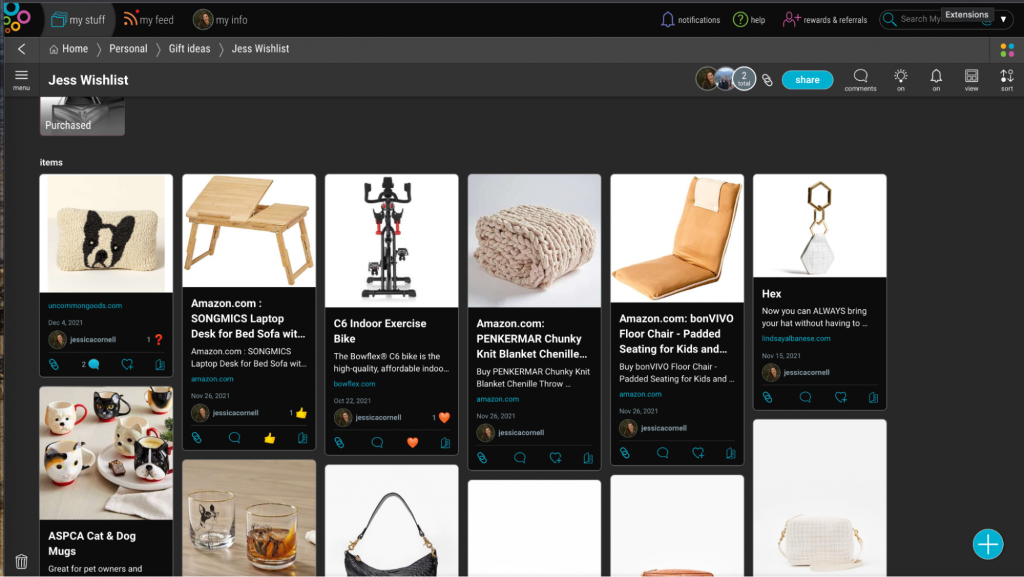Image resolution: width=1024 pixels, height=577 pixels.
Task: Remove thumbs-up reaction in SONGMICS card footer
Action: 270,438
